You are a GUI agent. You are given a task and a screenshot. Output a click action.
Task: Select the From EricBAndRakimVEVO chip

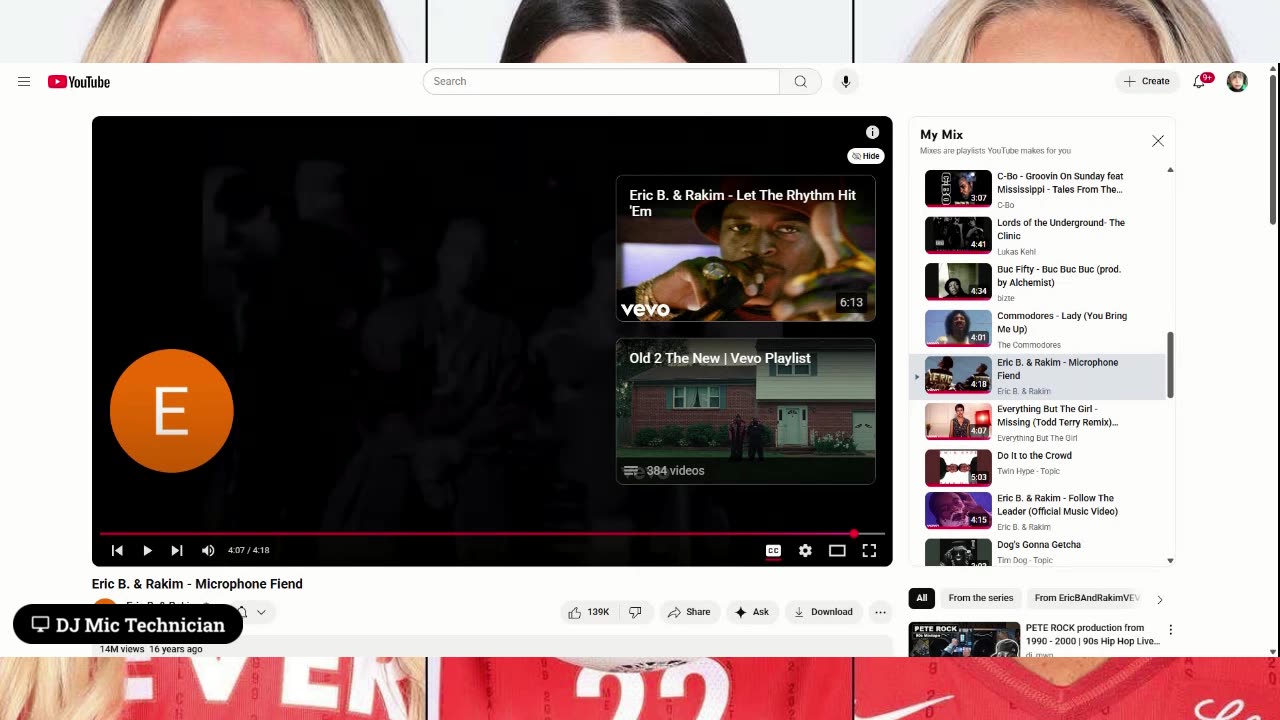[x=1087, y=598]
